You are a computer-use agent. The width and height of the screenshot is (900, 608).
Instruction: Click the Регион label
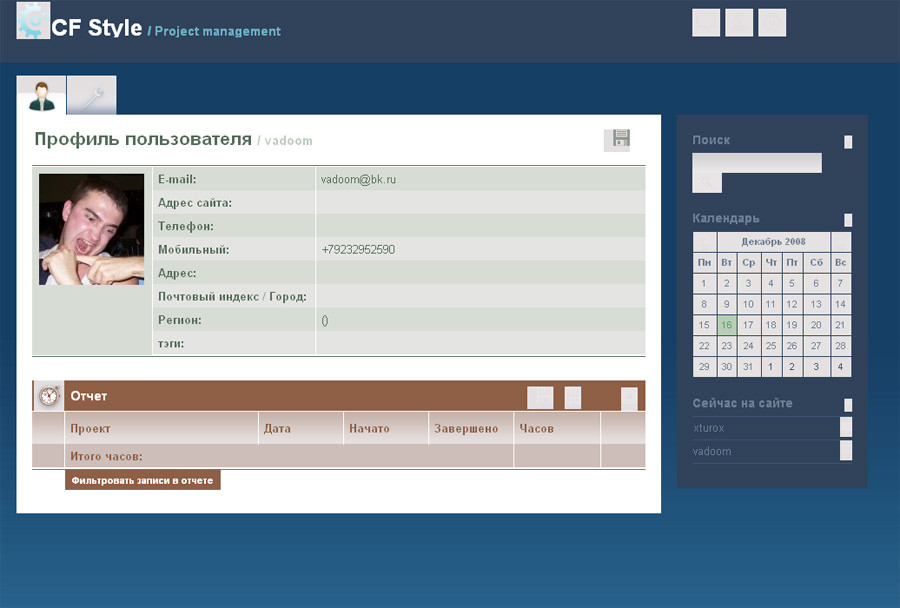pos(180,320)
